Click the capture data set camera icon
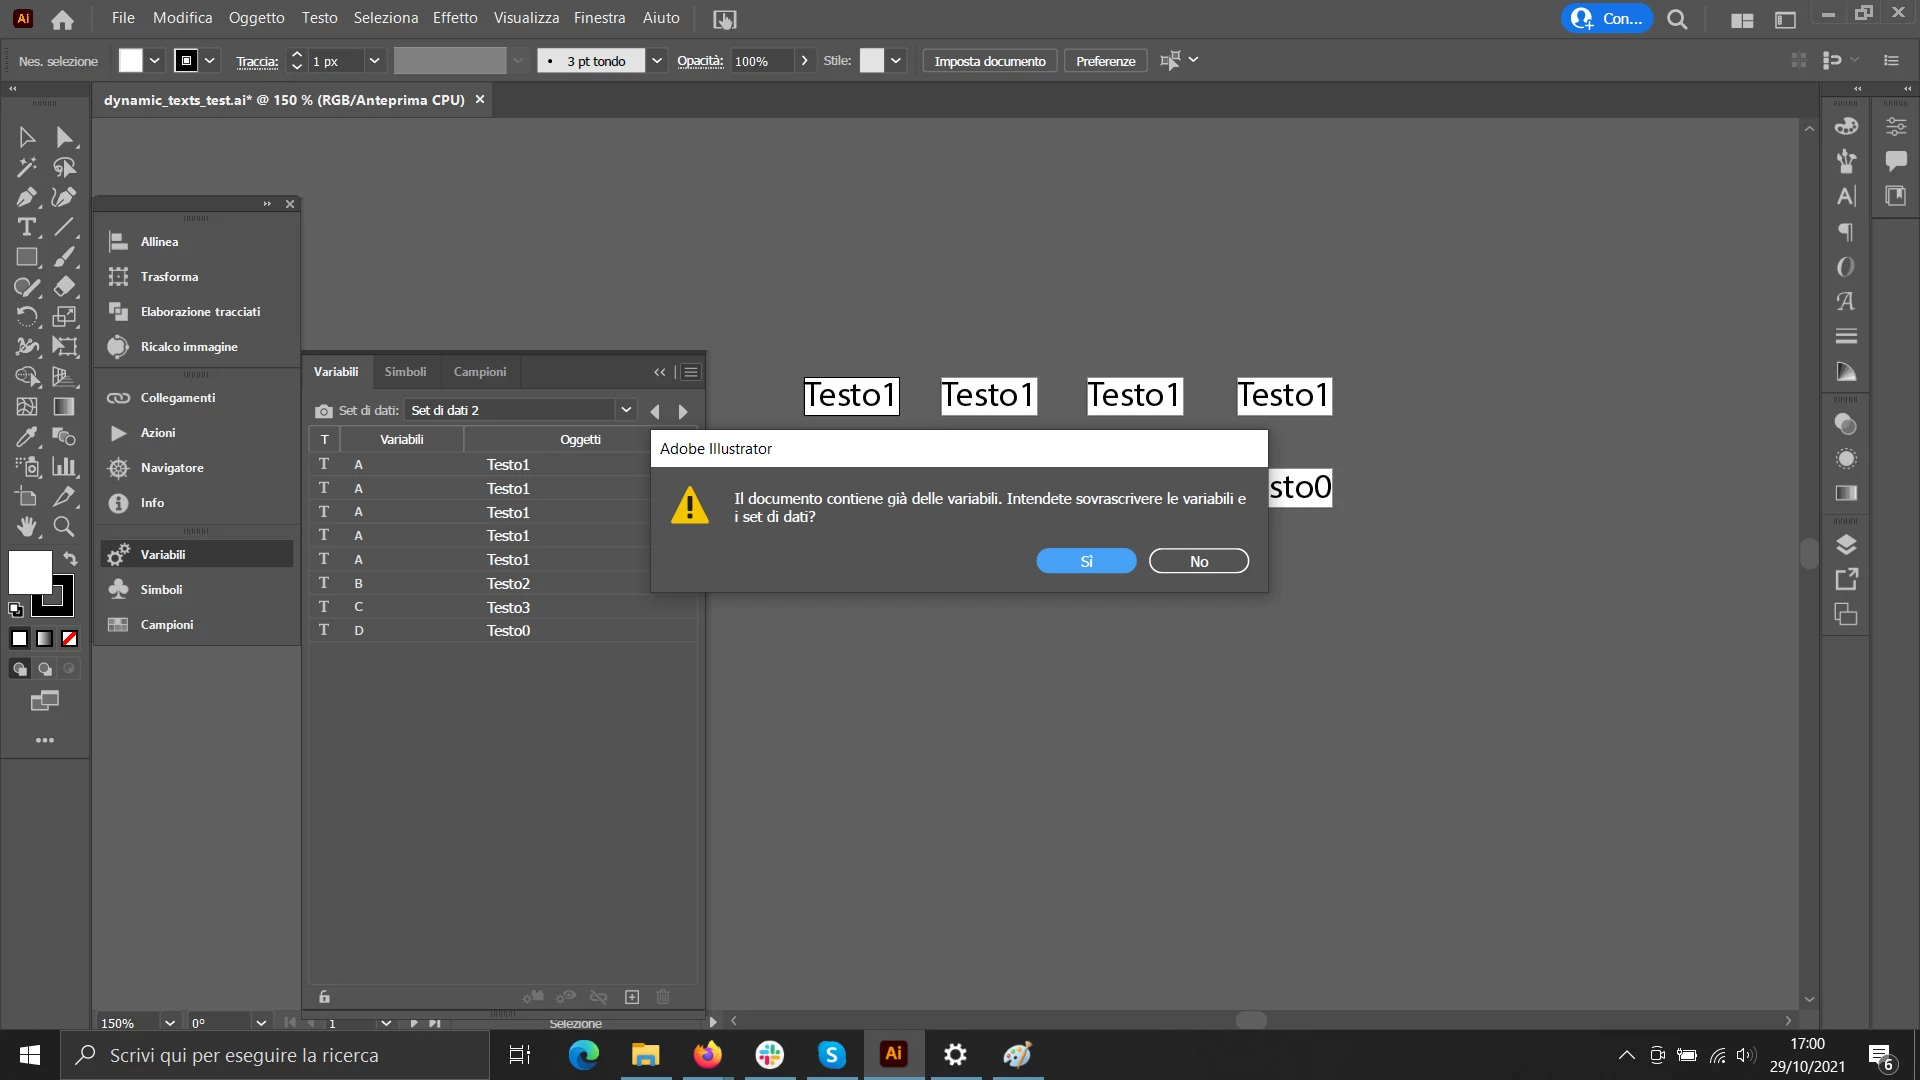Screen dimensions: 1920x1080 pos(323,411)
